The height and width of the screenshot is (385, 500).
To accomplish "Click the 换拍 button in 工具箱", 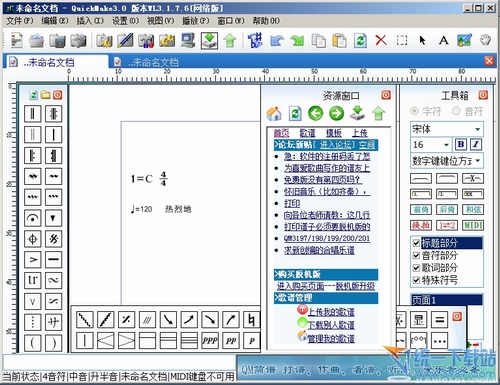I will [x=421, y=225].
